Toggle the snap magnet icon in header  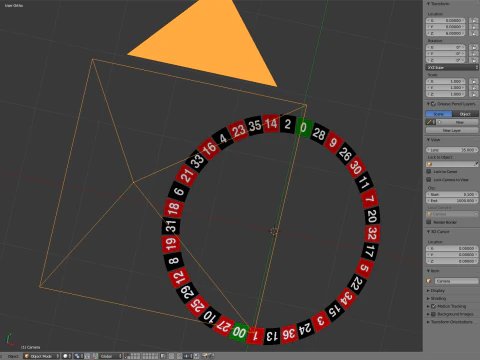click(x=179, y=356)
